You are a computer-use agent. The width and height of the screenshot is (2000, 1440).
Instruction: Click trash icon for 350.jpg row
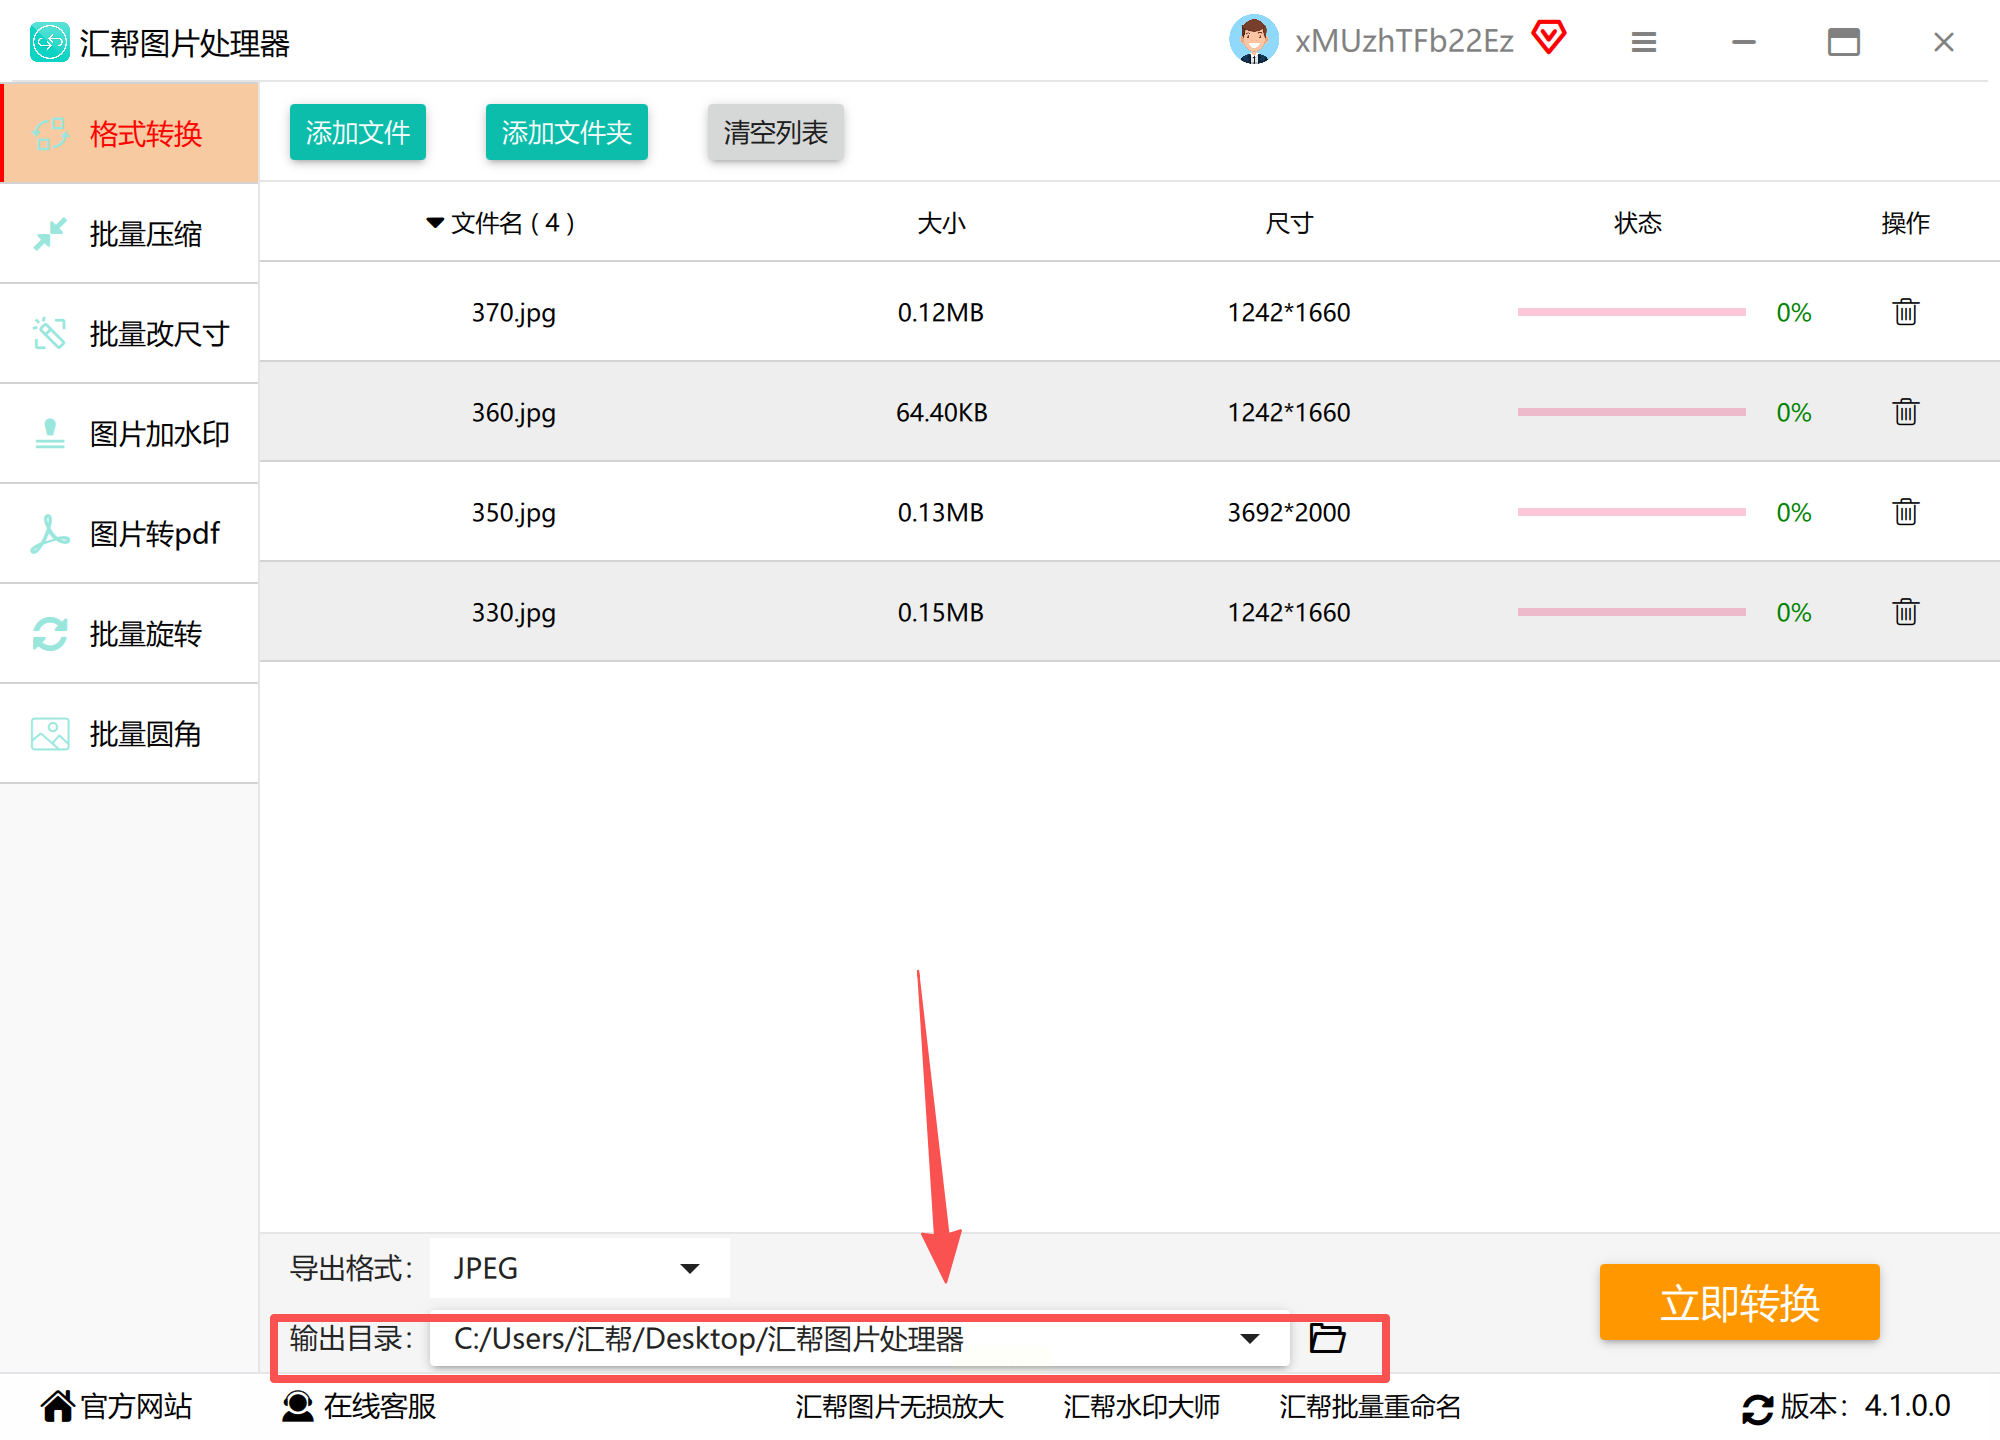(1905, 512)
